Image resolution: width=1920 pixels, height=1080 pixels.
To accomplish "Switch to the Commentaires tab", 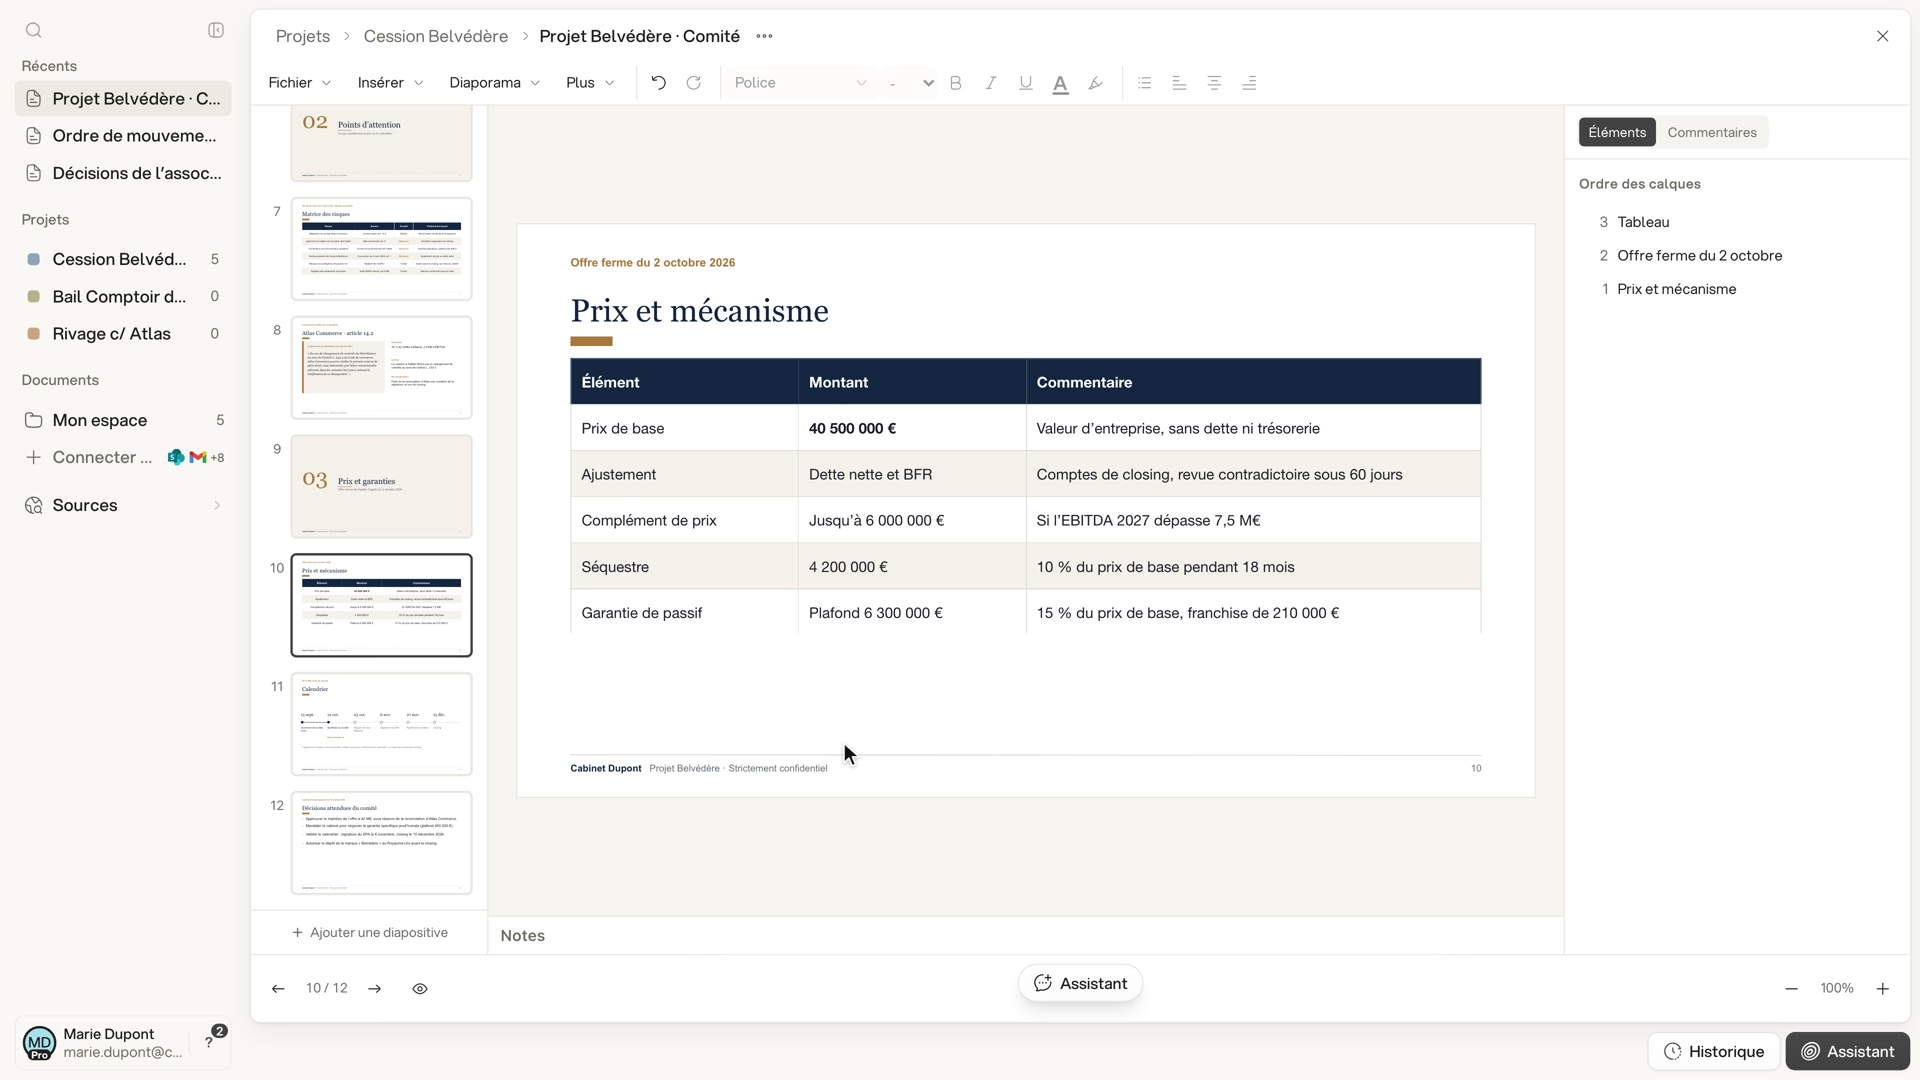I will pyautogui.click(x=1711, y=132).
